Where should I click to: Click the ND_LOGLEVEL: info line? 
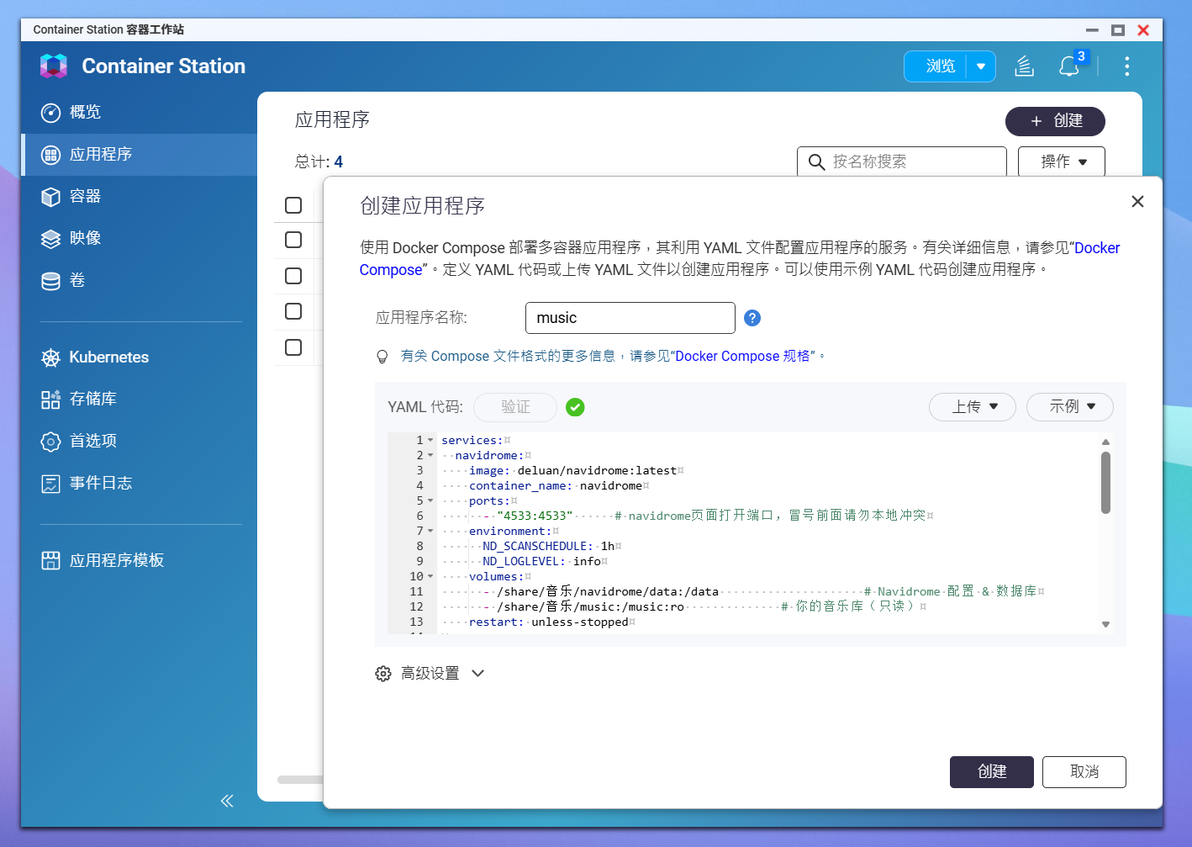tap(541, 561)
